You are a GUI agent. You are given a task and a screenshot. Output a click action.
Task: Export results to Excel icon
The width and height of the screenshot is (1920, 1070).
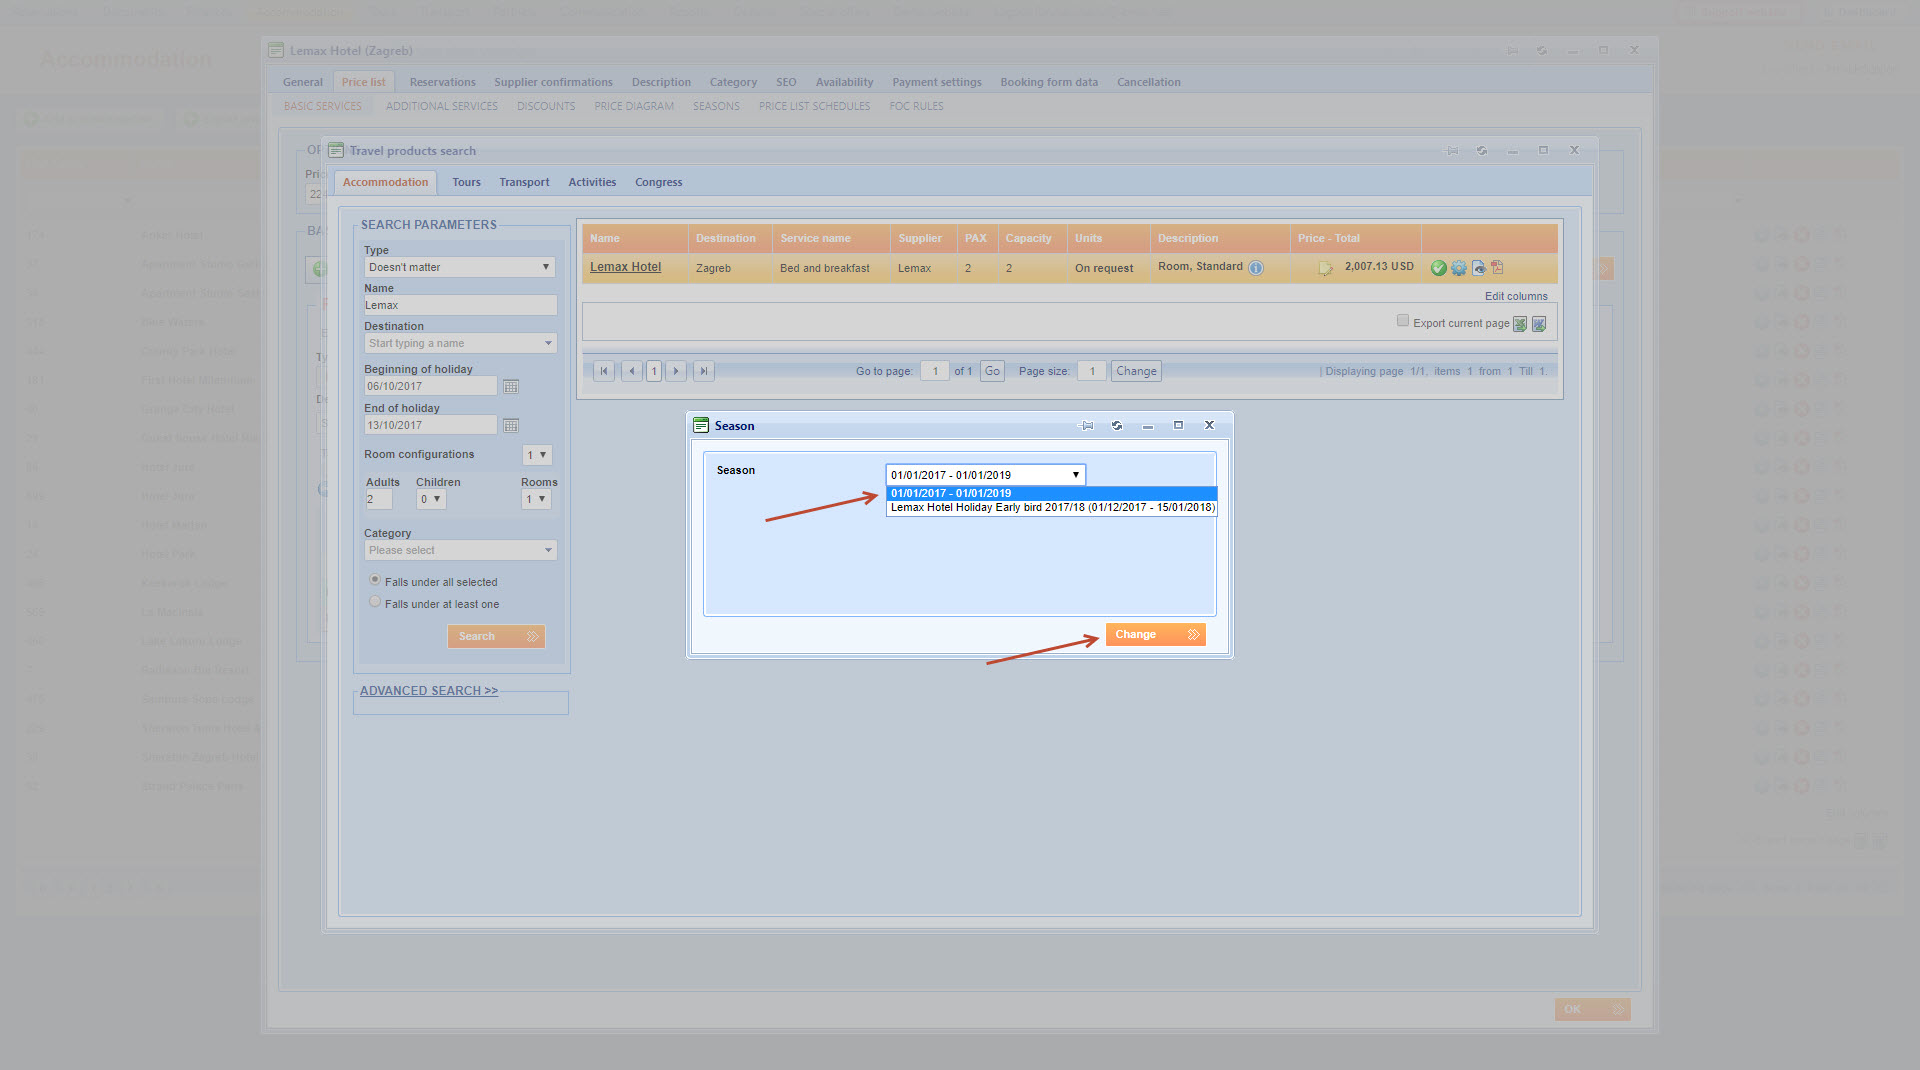coord(1520,324)
